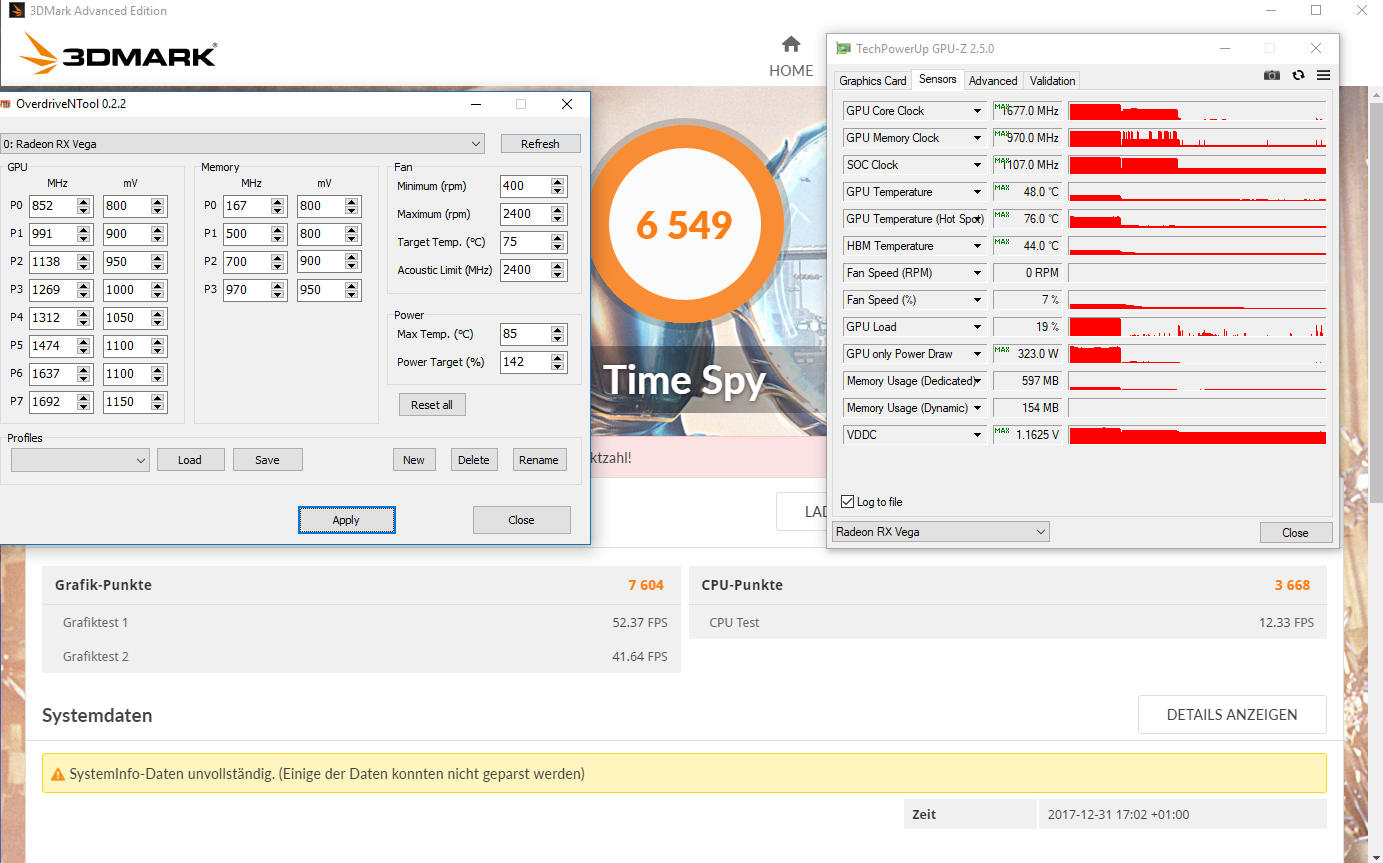1383x863 pixels.
Task: Click the CPU Test result row
Action: (1008, 622)
